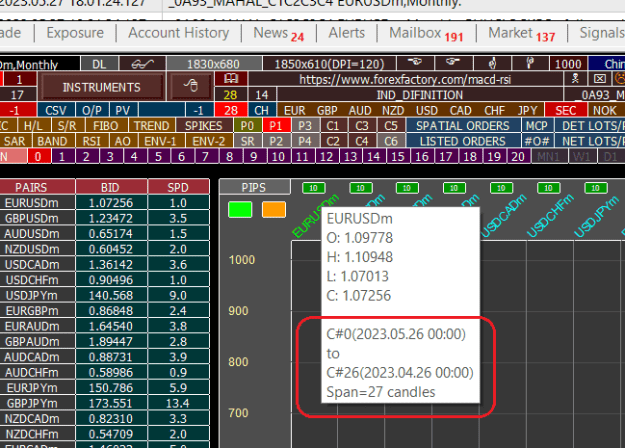Toggle the FIBO indicator button
The width and height of the screenshot is (625, 448).
coord(106,126)
